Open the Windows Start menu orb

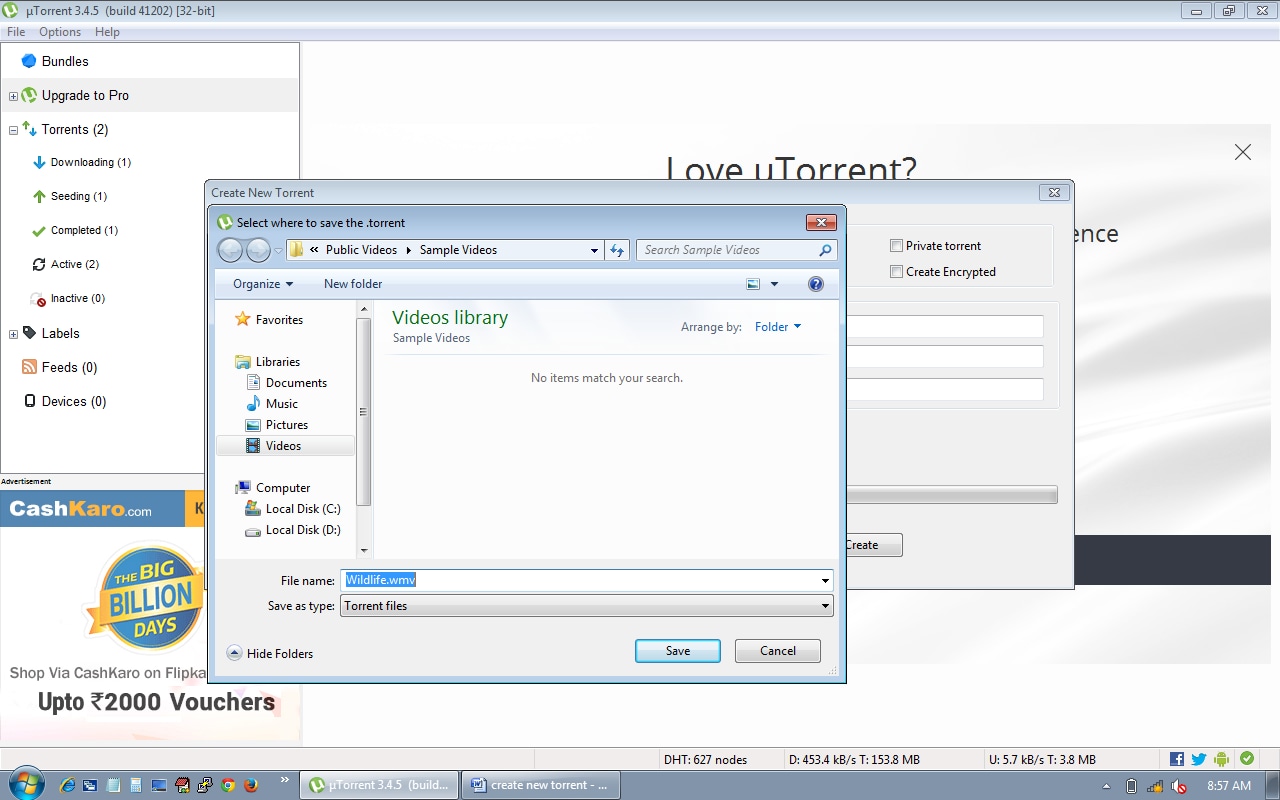pyautogui.click(x=25, y=783)
